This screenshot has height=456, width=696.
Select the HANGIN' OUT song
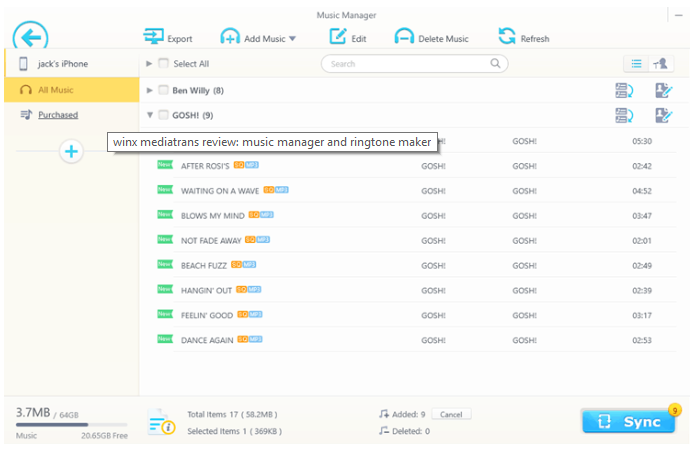pyautogui.click(x=415, y=290)
